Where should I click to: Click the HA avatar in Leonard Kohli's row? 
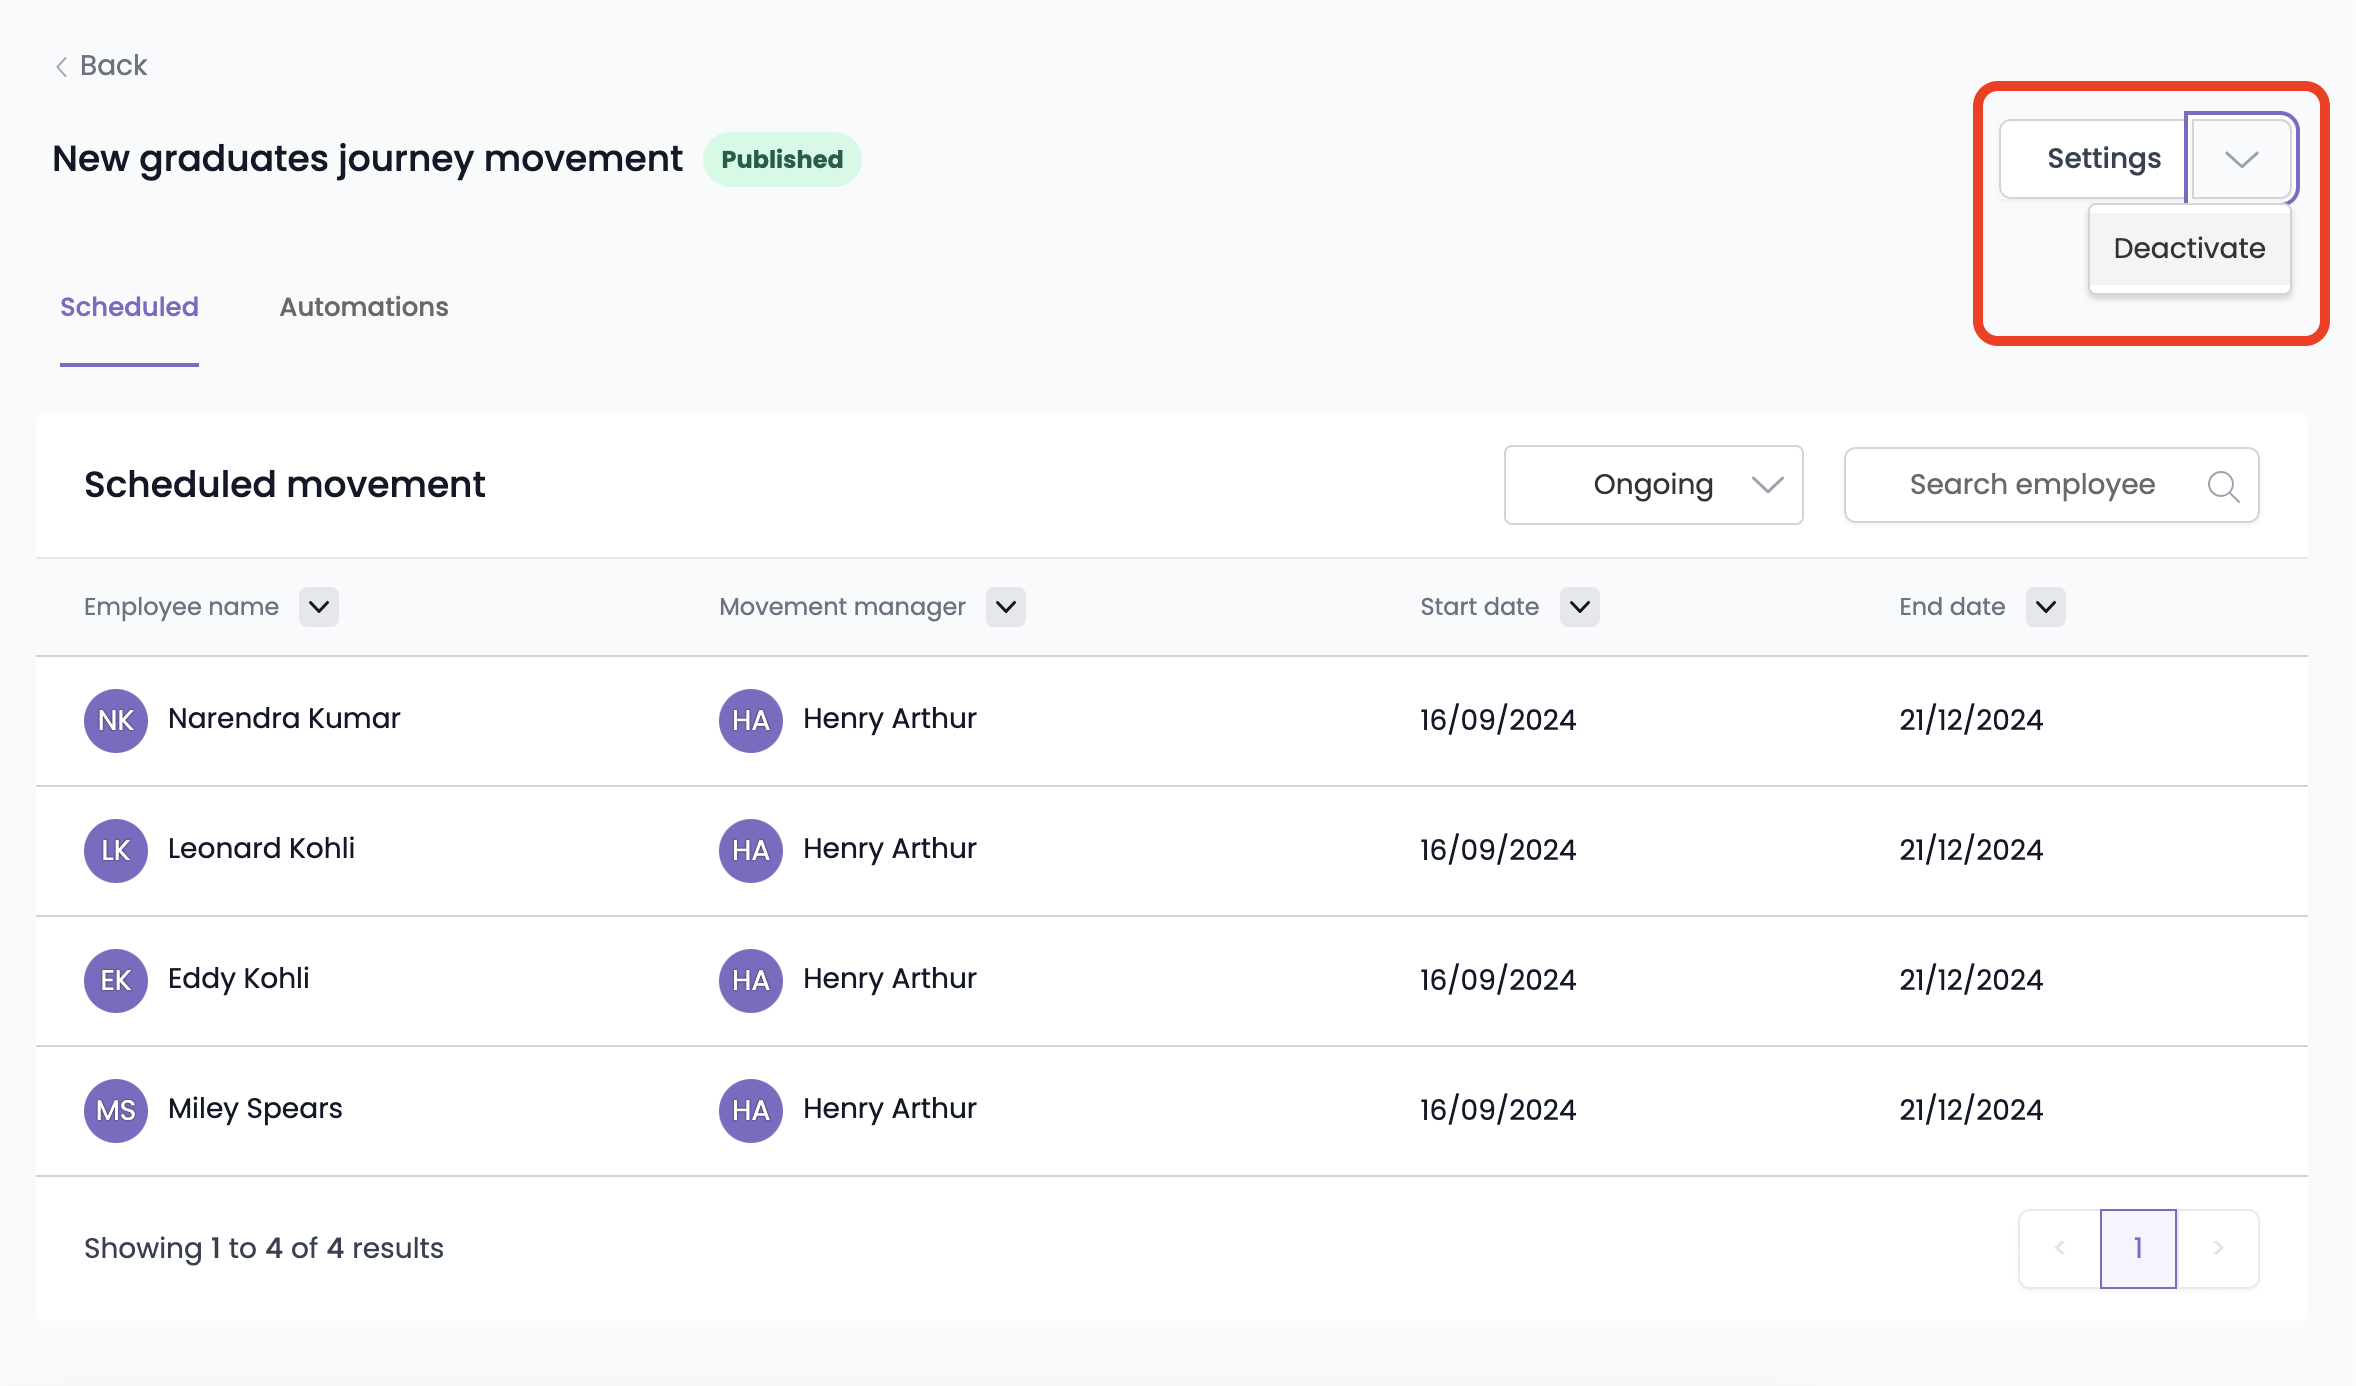click(x=751, y=850)
